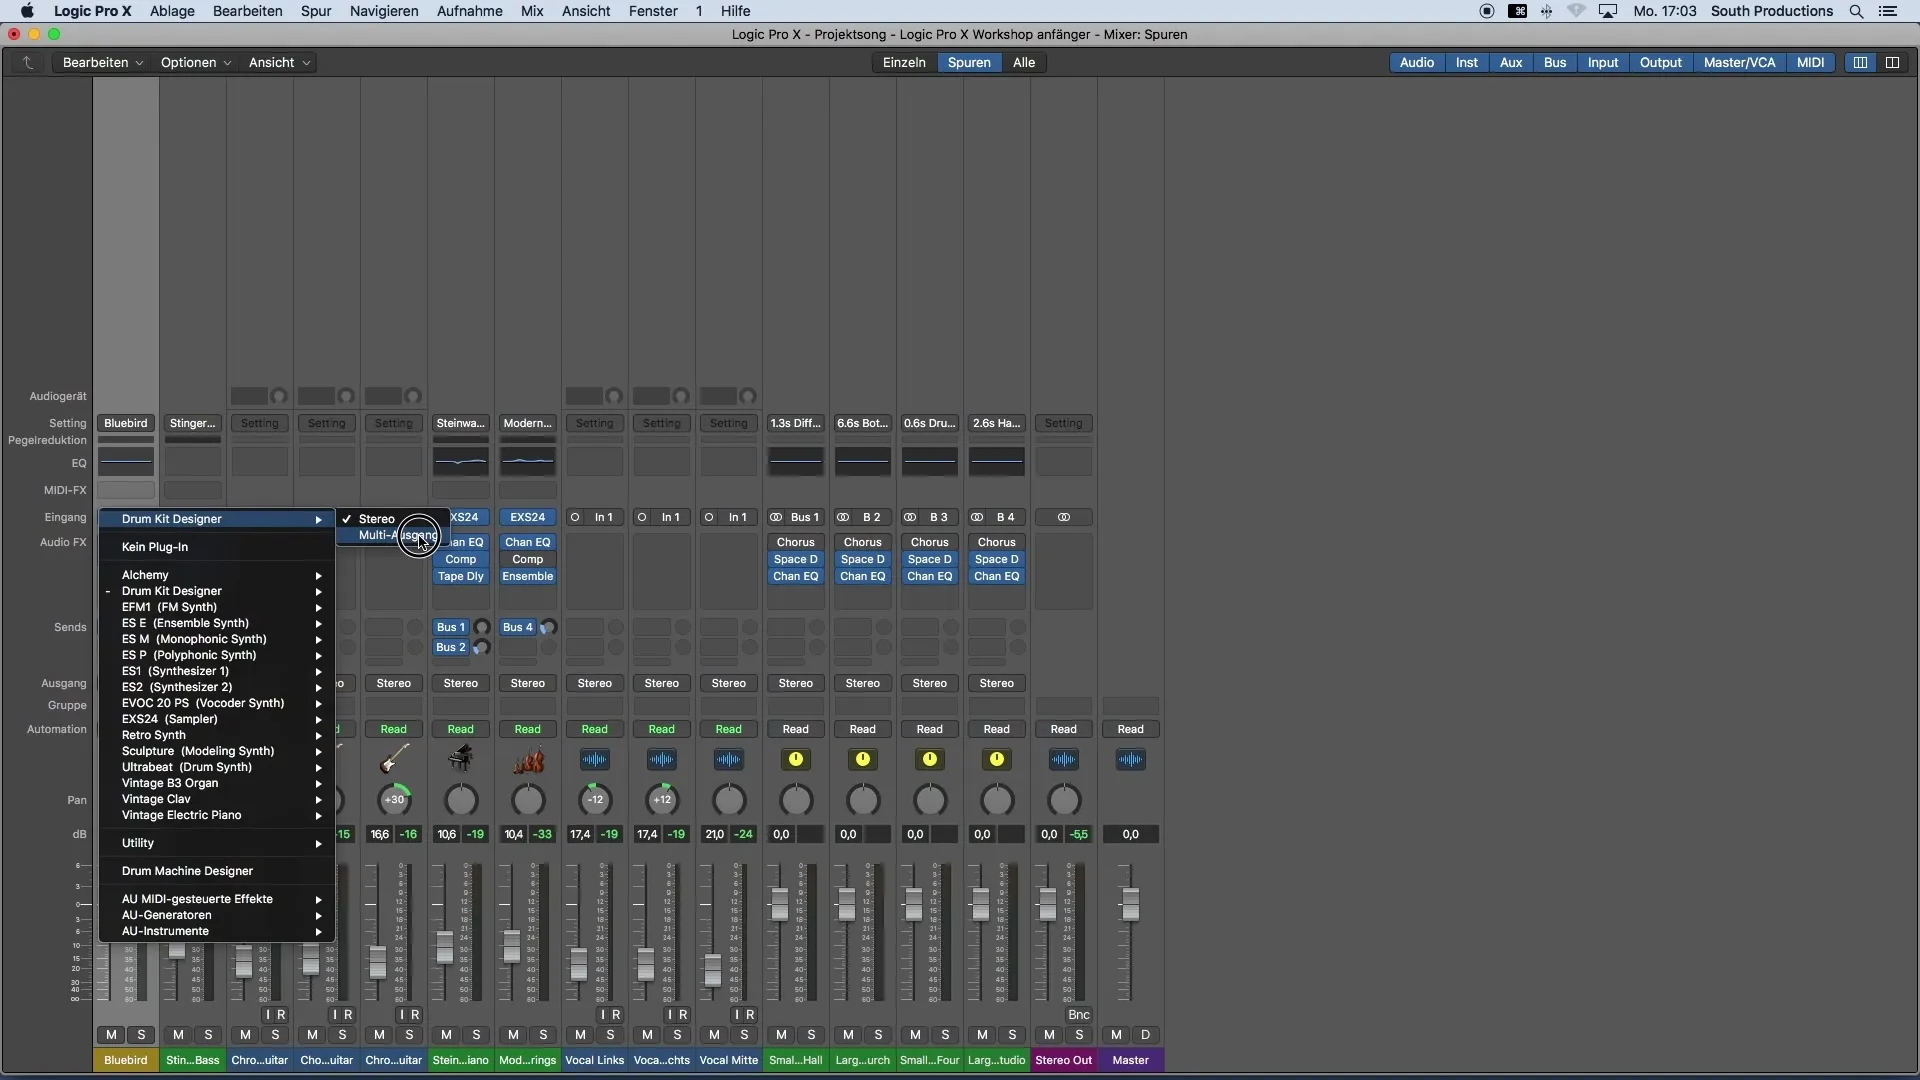Viewport: 1920px width, 1080px height.
Task: Click the electric guitar track icon
Action: click(x=394, y=760)
